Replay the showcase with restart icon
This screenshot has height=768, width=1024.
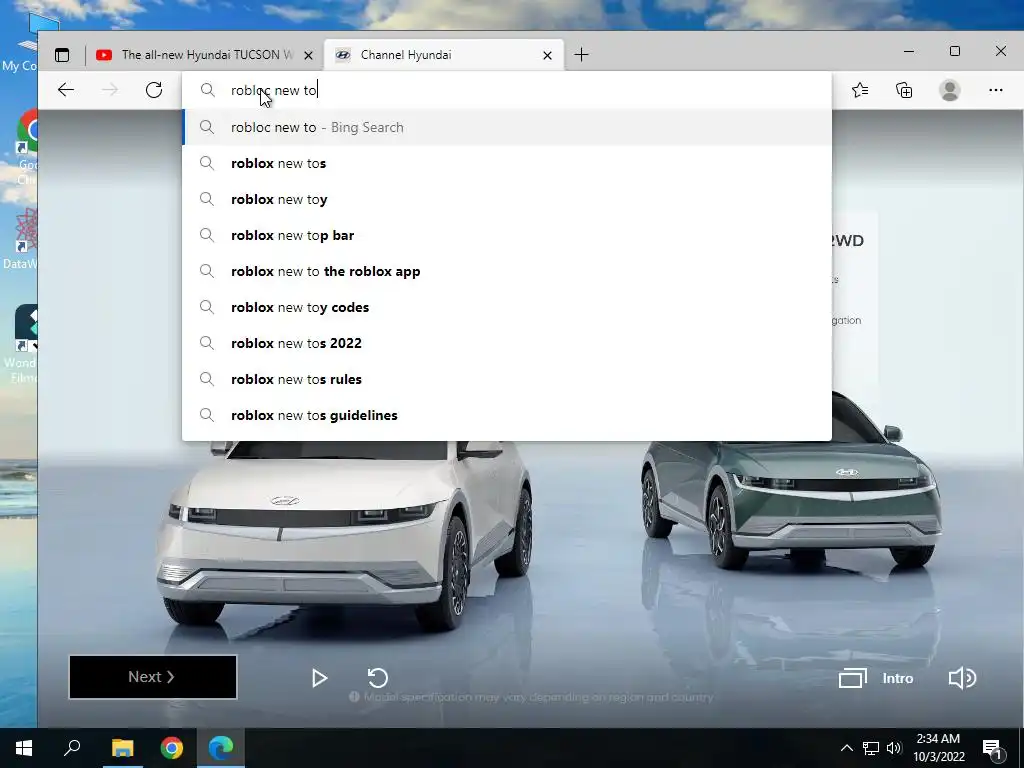pos(377,678)
